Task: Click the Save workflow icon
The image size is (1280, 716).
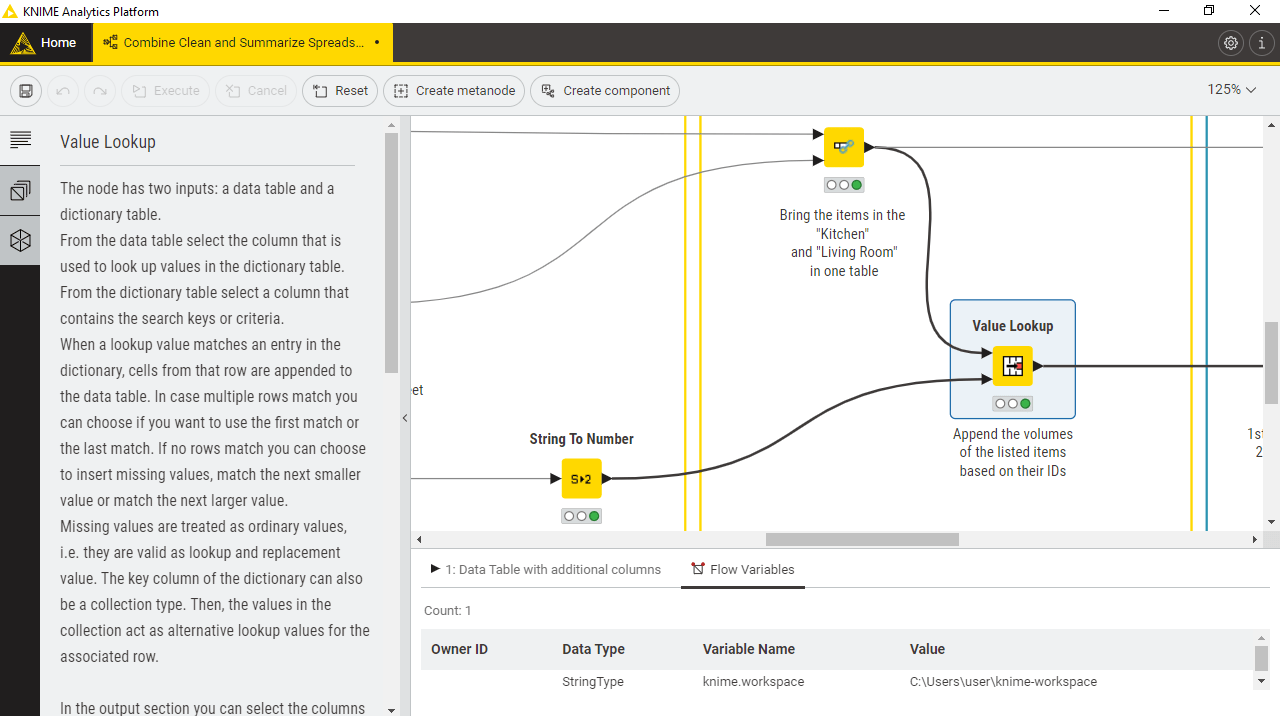Action: coord(26,91)
